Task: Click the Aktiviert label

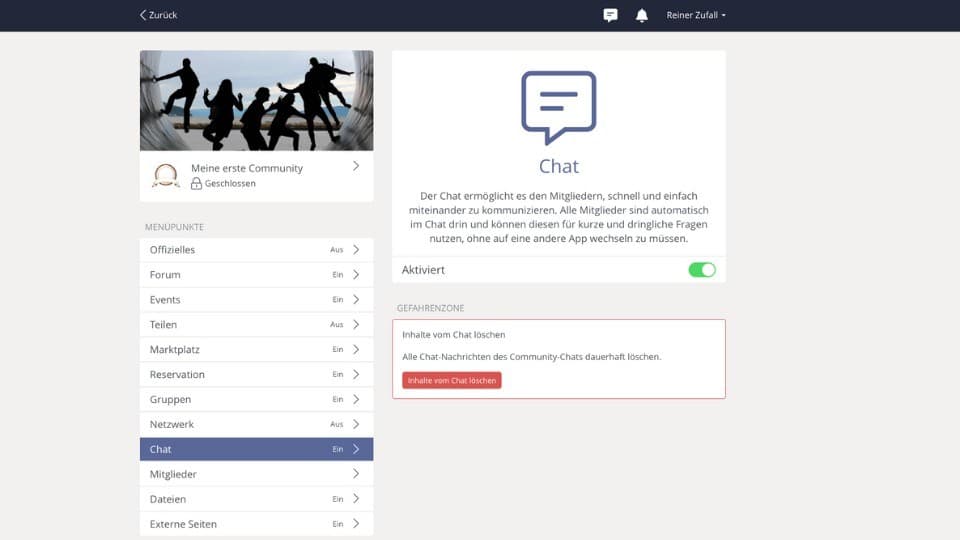Action: point(423,270)
